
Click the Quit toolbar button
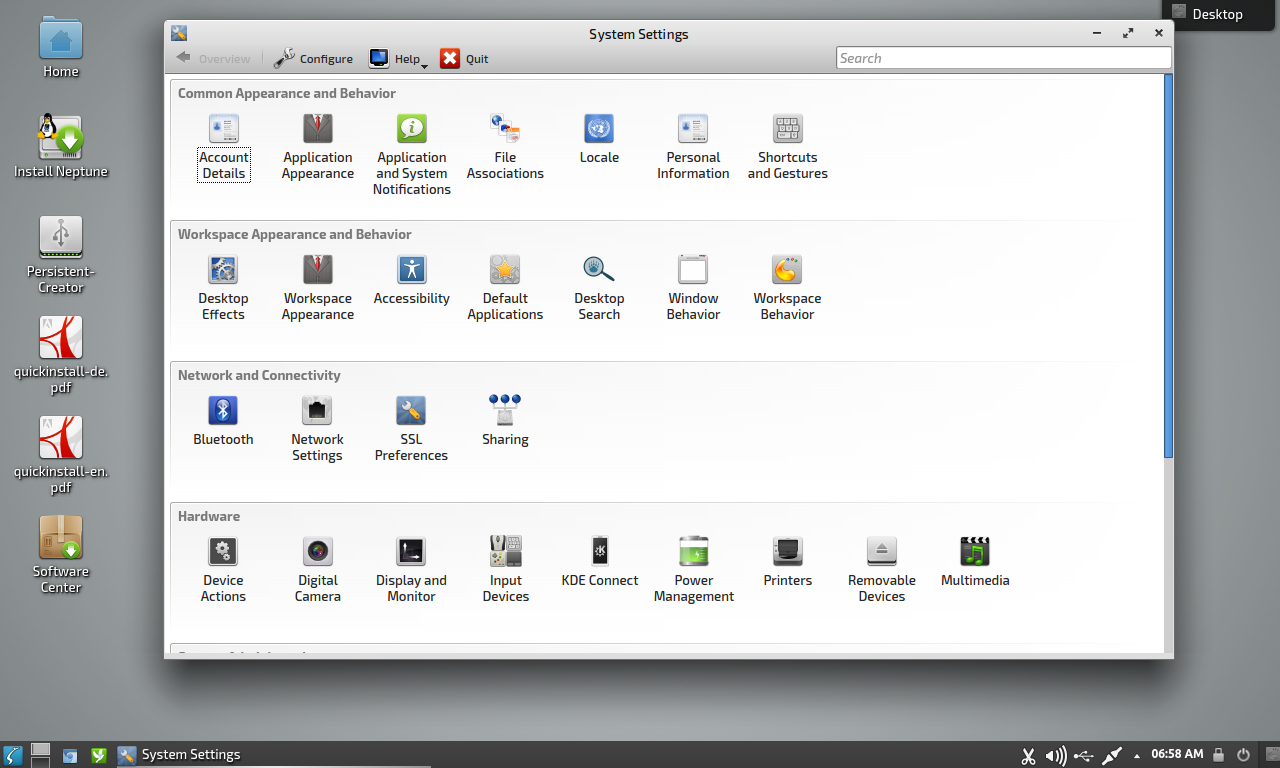click(464, 58)
